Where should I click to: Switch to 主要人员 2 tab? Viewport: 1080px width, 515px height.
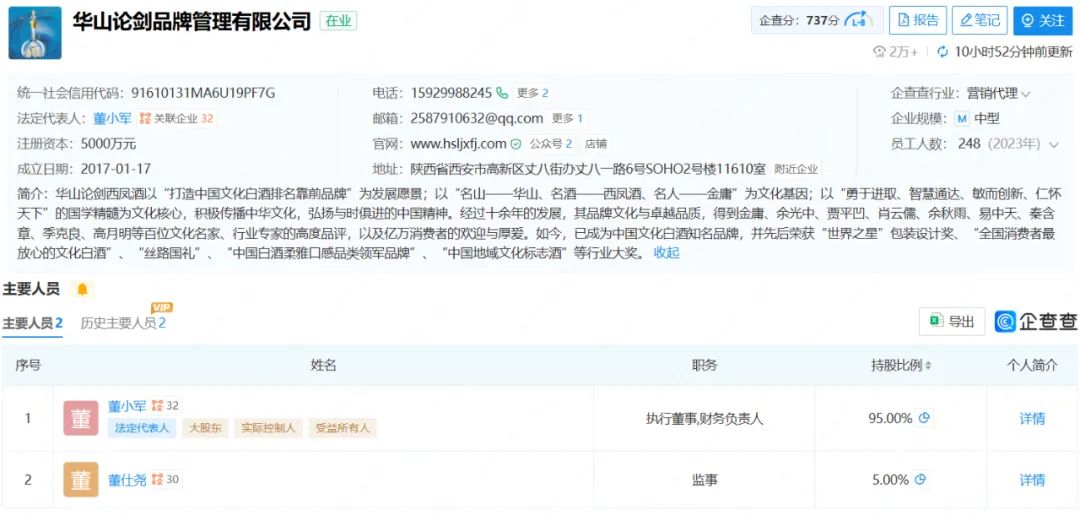(x=32, y=323)
